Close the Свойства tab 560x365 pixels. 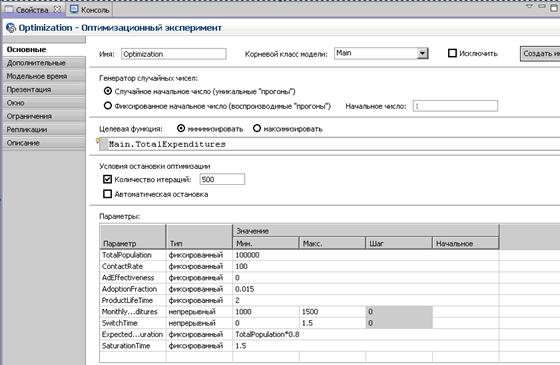tap(57, 10)
